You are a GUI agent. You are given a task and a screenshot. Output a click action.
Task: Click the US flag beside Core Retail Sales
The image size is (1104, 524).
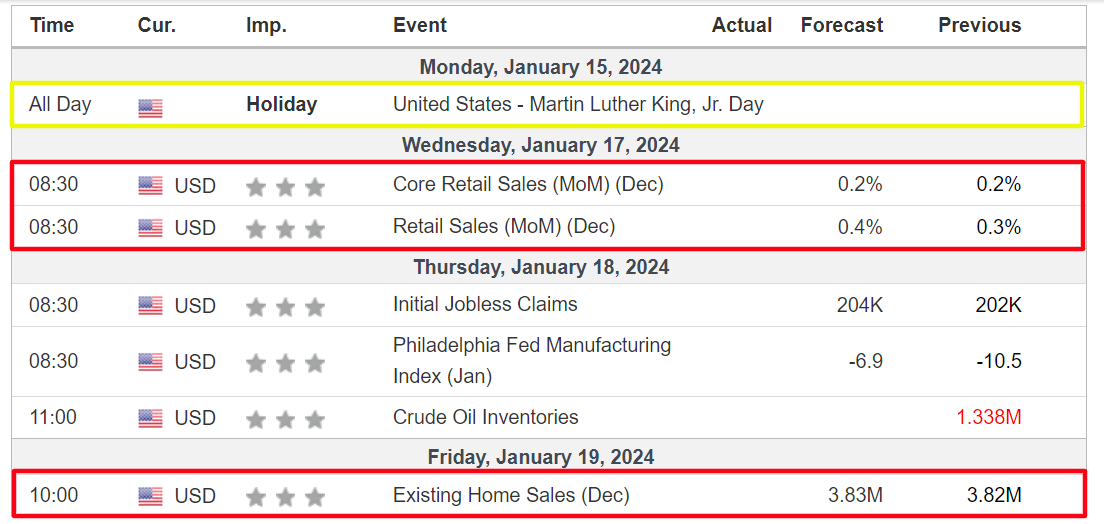pyautogui.click(x=150, y=186)
